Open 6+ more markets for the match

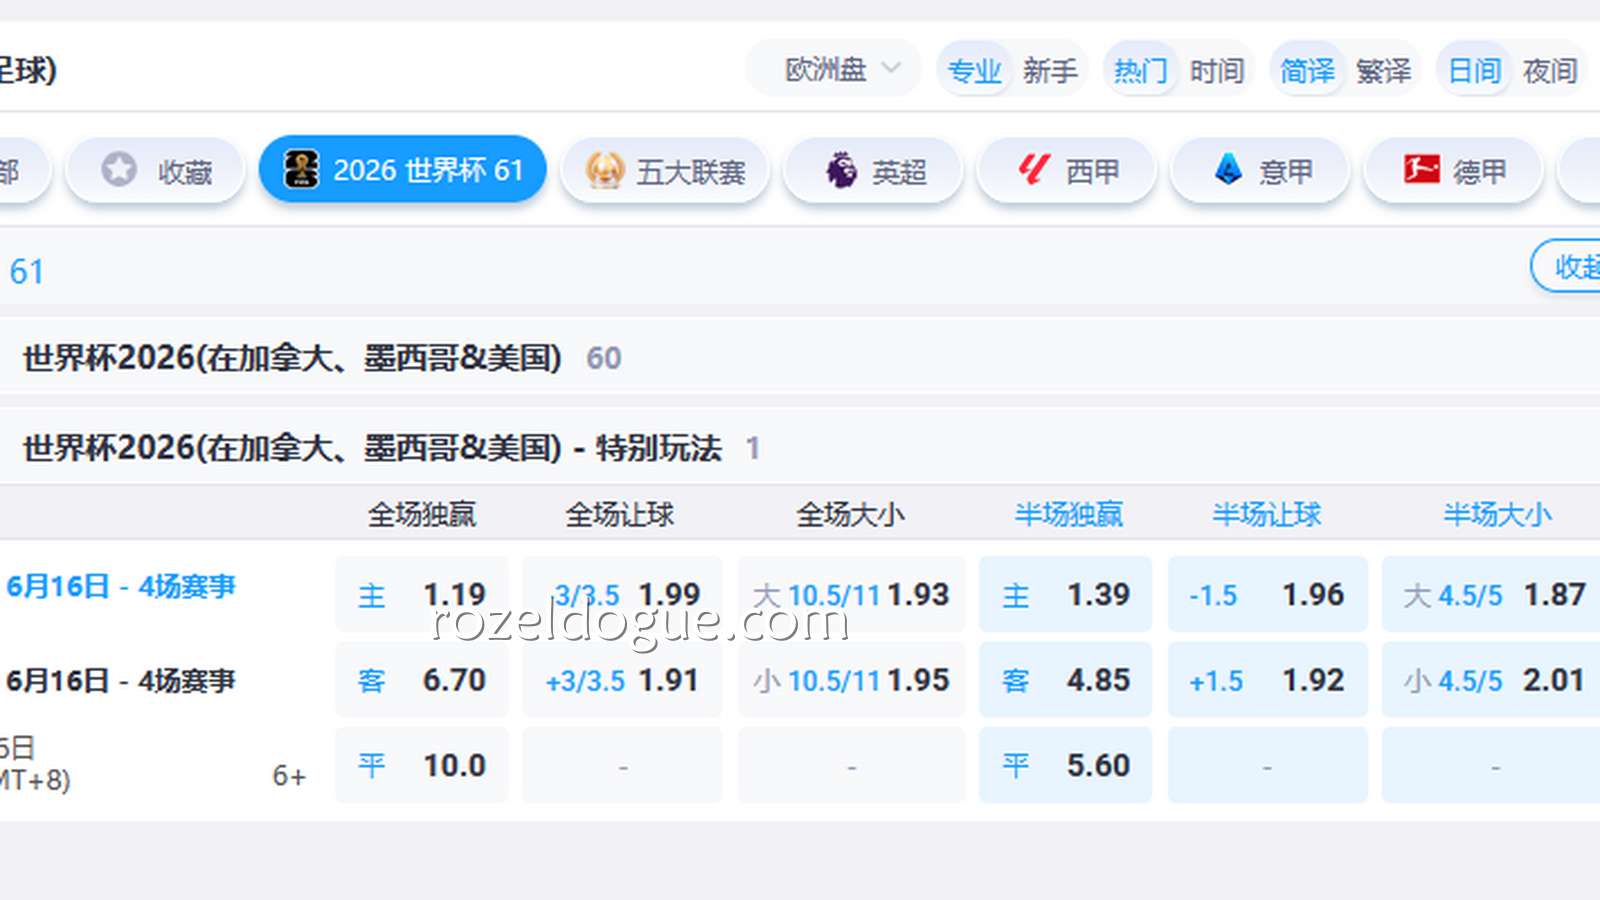pyautogui.click(x=289, y=776)
